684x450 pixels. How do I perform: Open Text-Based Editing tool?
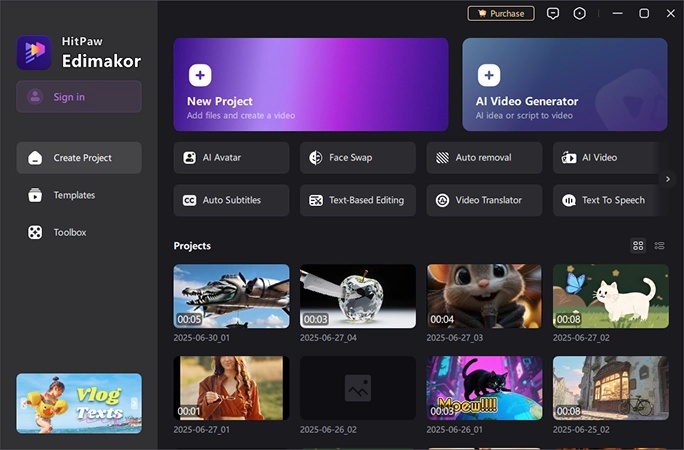click(358, 200)
